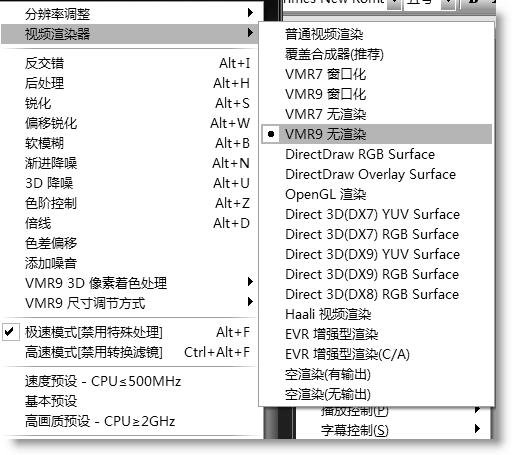Click 添加噪音 menu item
The image size is (512, 455).
pos(130,263)
